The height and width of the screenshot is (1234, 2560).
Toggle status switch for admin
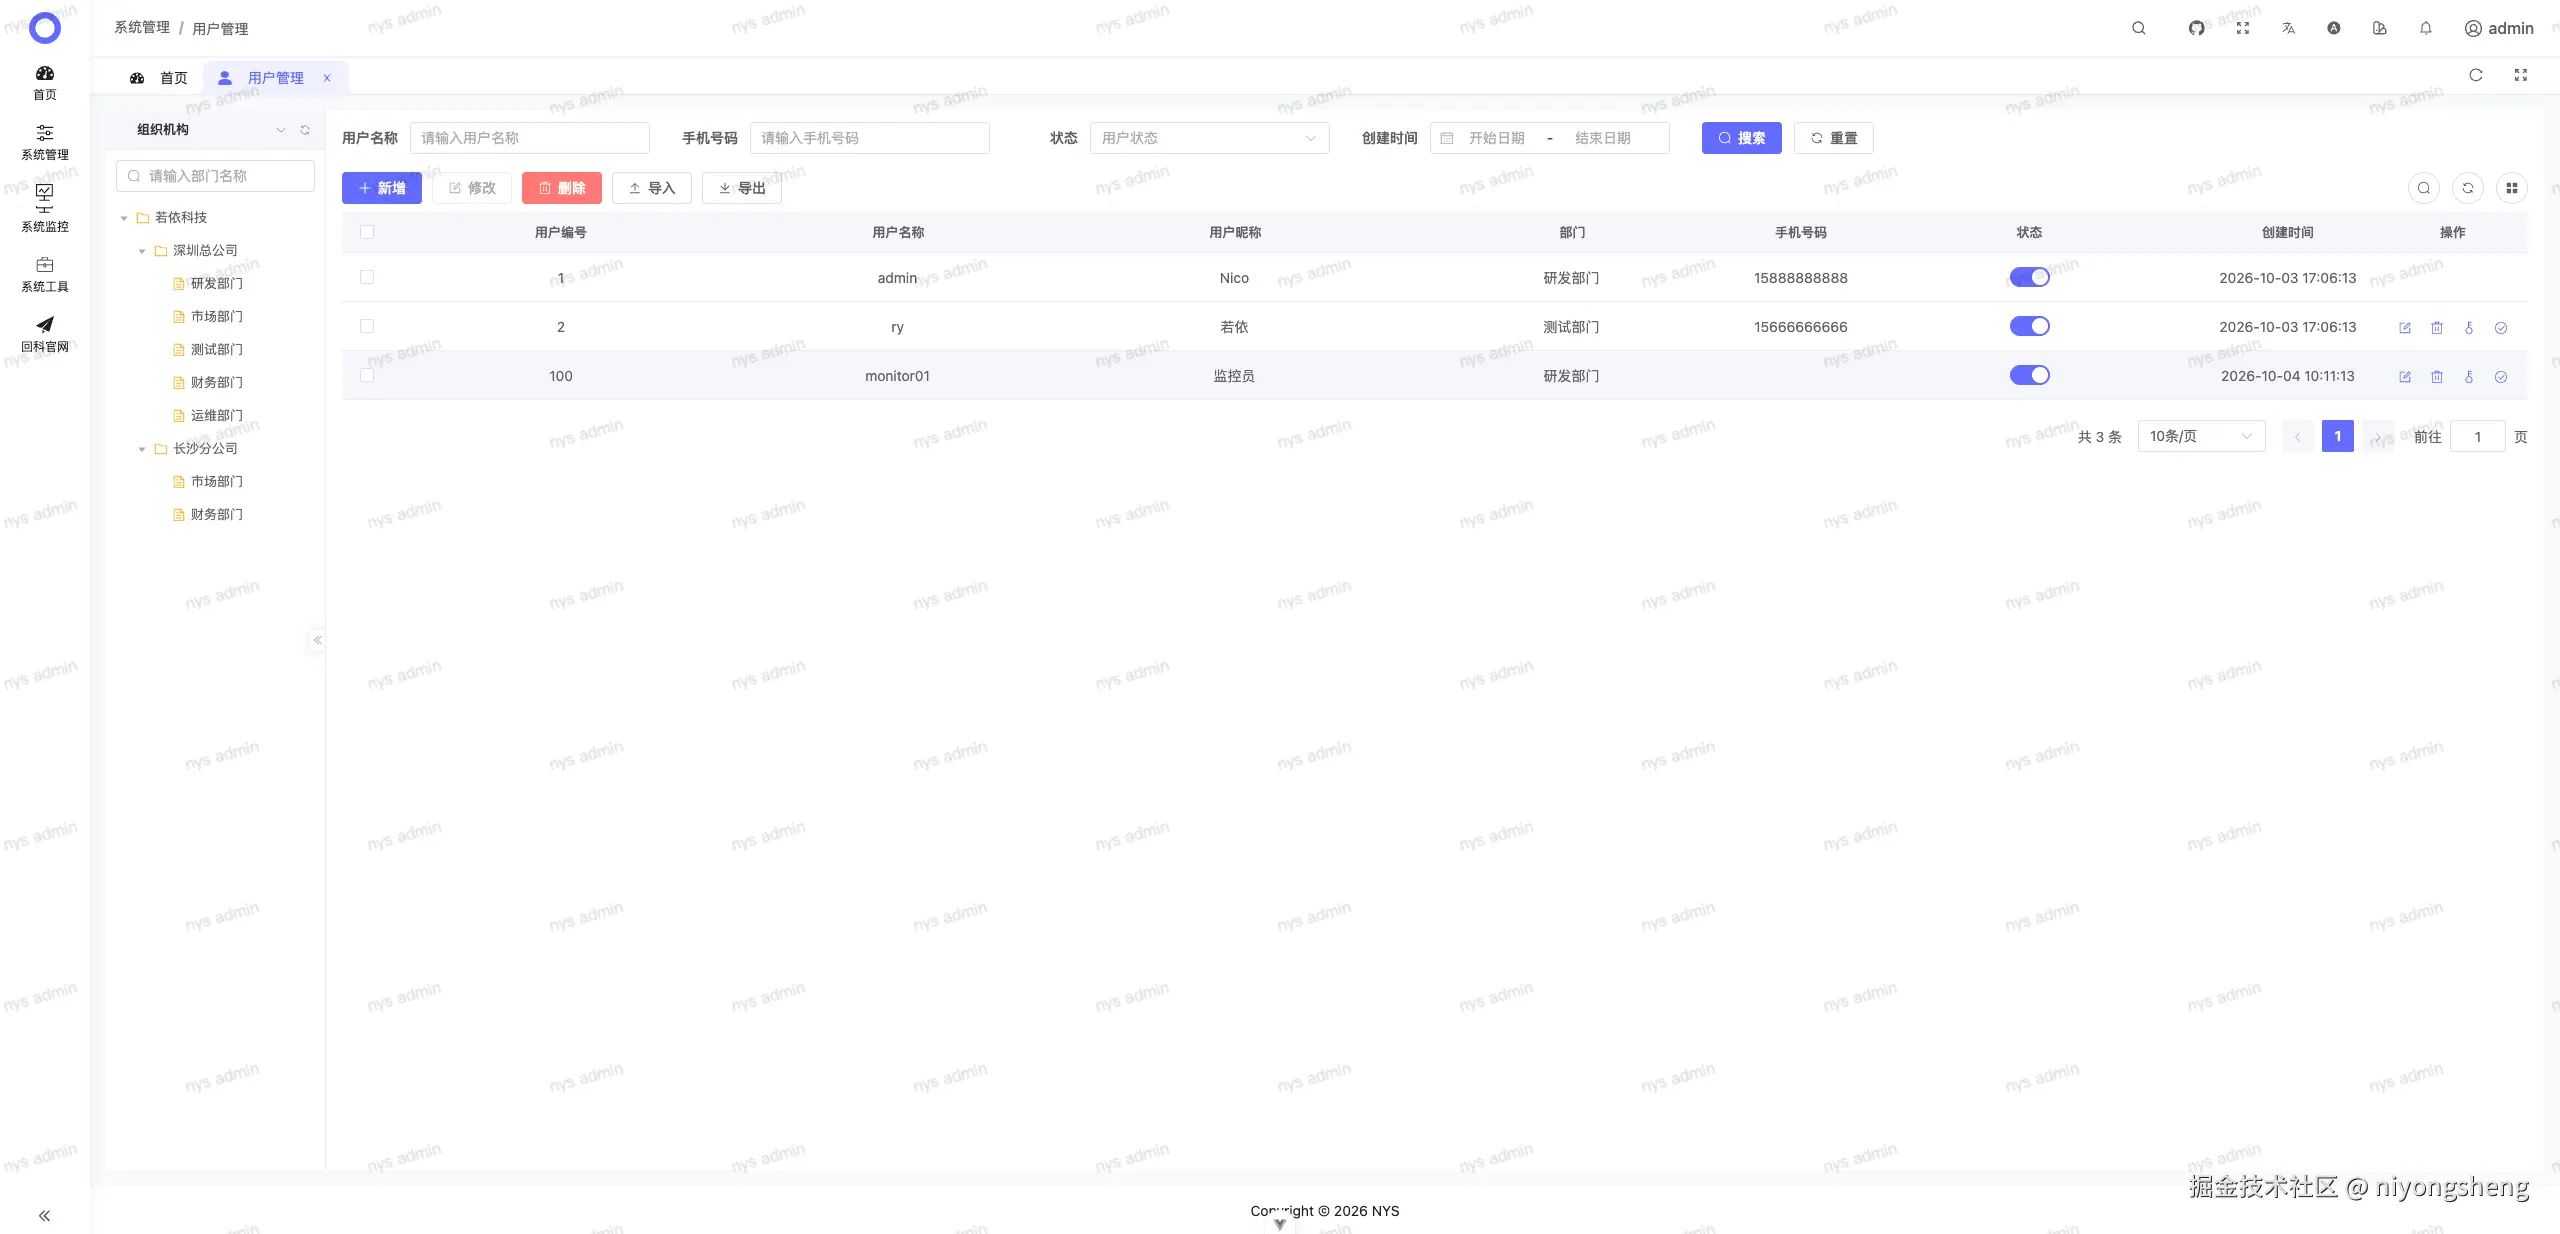2029,277
